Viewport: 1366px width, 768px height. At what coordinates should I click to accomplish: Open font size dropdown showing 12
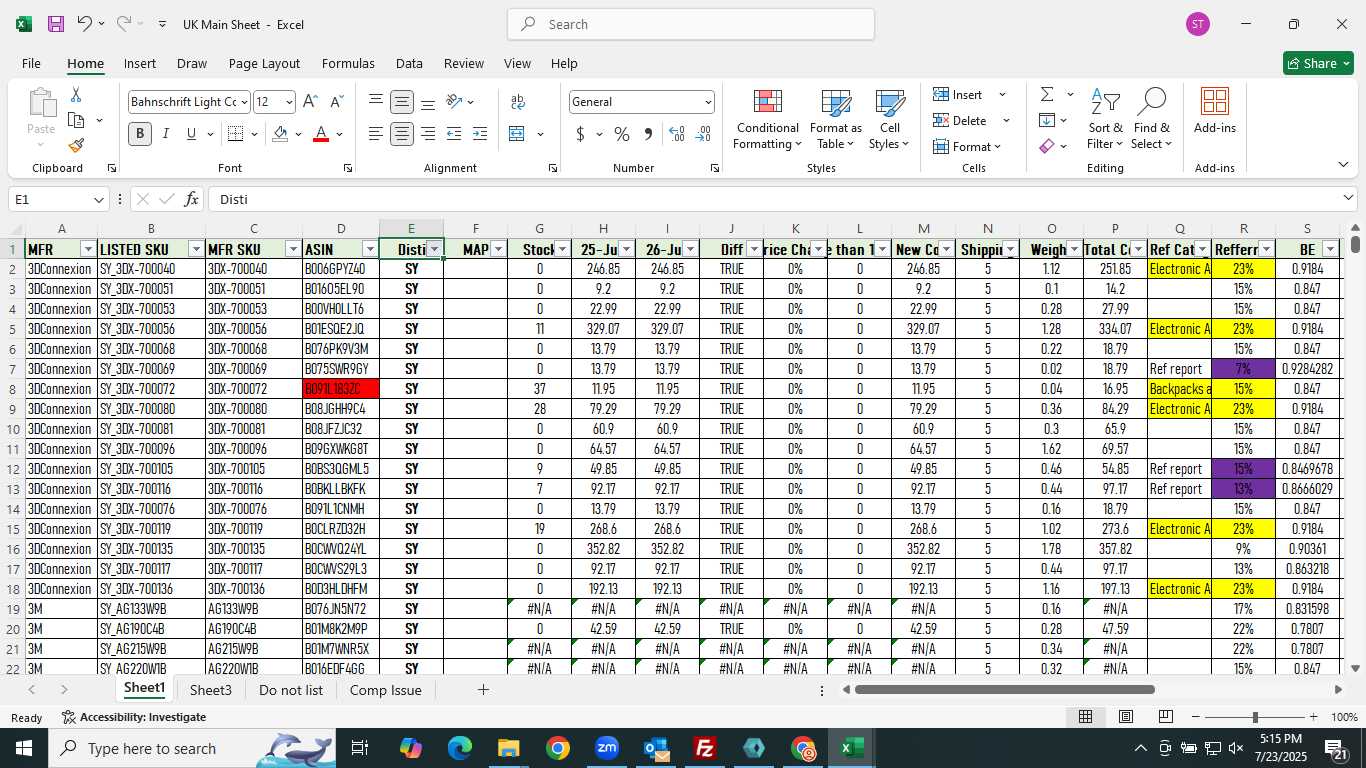click(x=289, y=102)
